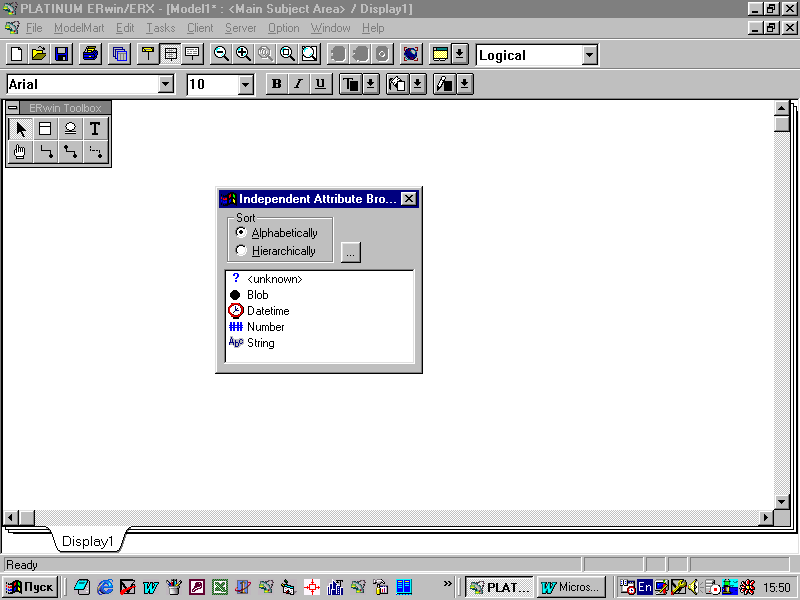The width and height of the screenshot is (800, 600).
Task: Zoom in with the plus magnifier
Action: [x=243, y=54]
